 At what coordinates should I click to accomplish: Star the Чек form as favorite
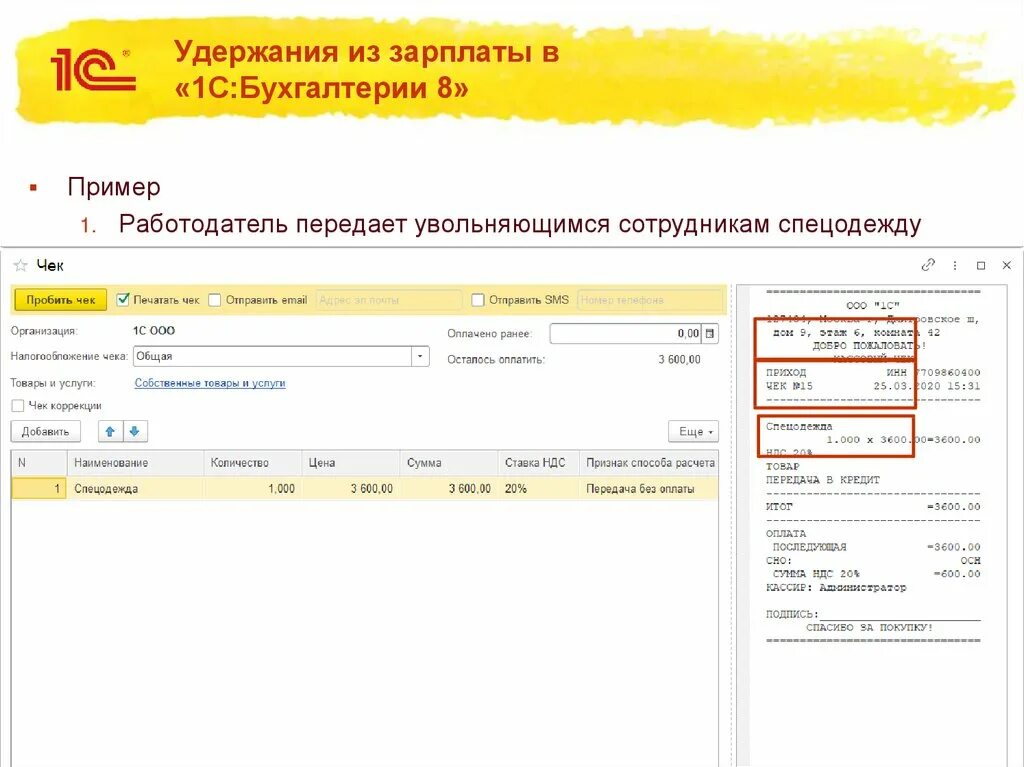20,265
